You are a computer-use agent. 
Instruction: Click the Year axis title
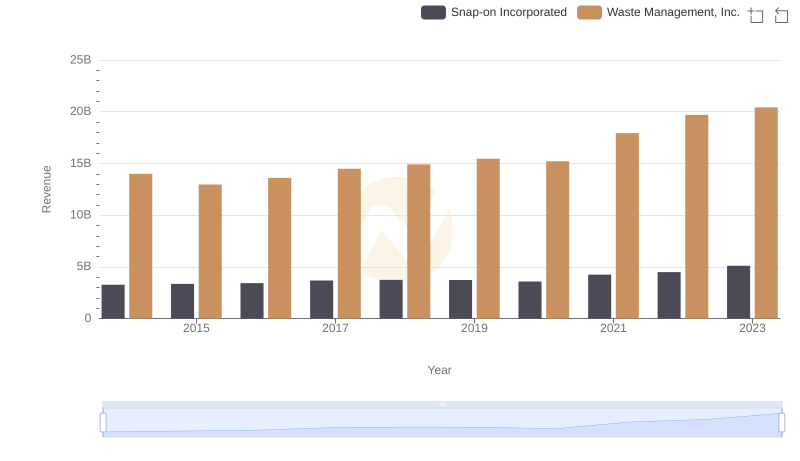pos(439,370)
